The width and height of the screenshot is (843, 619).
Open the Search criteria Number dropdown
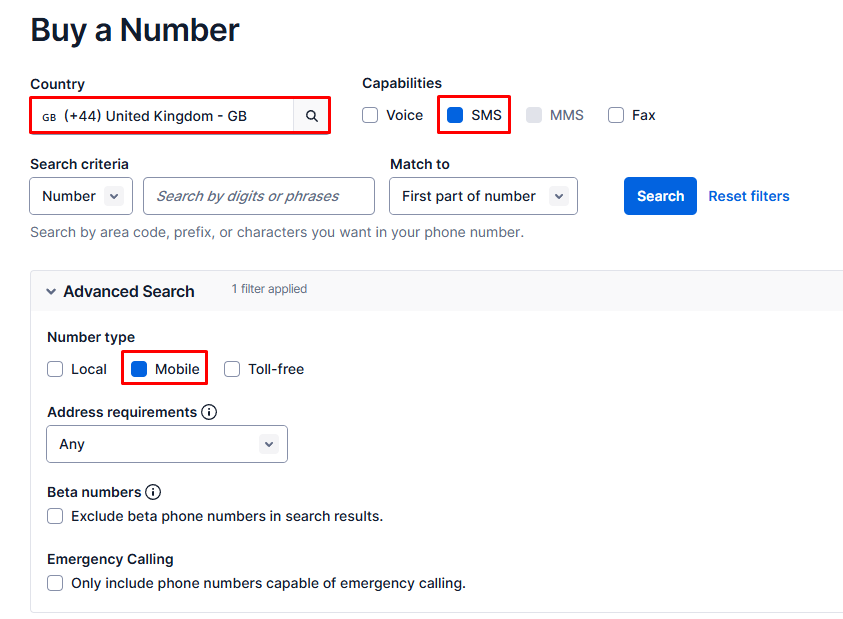pos(81,196)
